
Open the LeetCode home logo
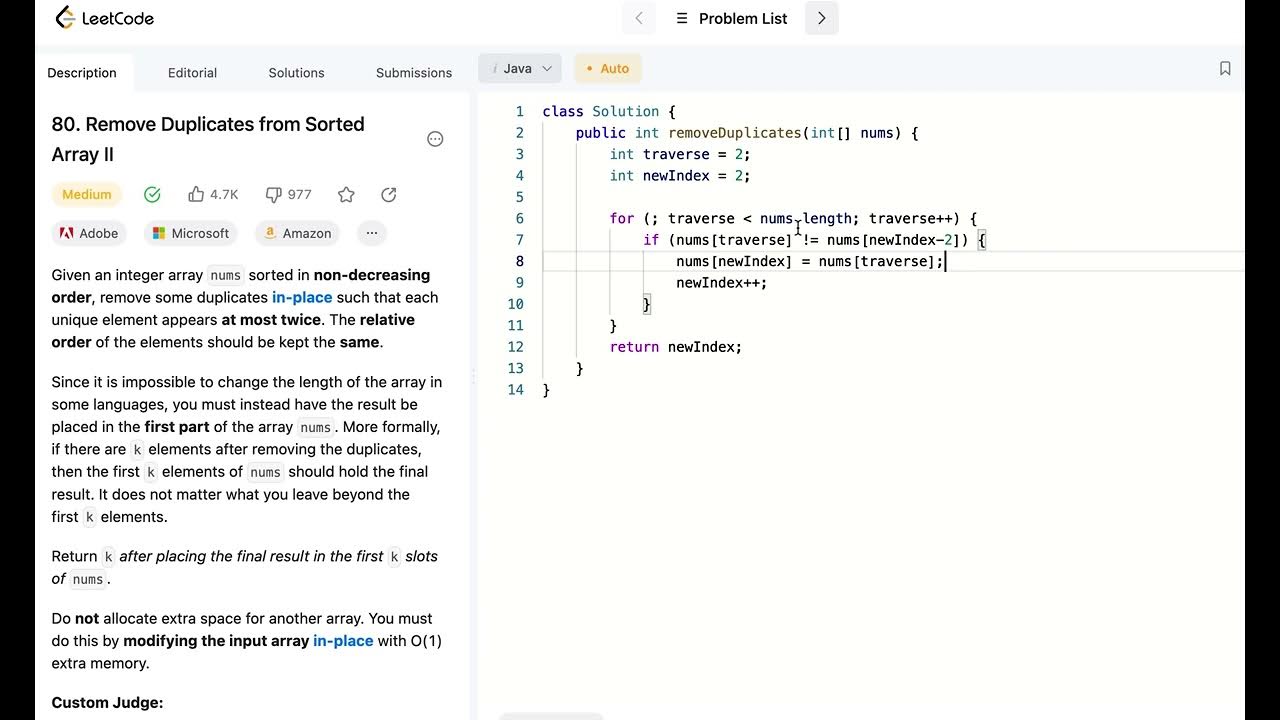coord(104,18)
